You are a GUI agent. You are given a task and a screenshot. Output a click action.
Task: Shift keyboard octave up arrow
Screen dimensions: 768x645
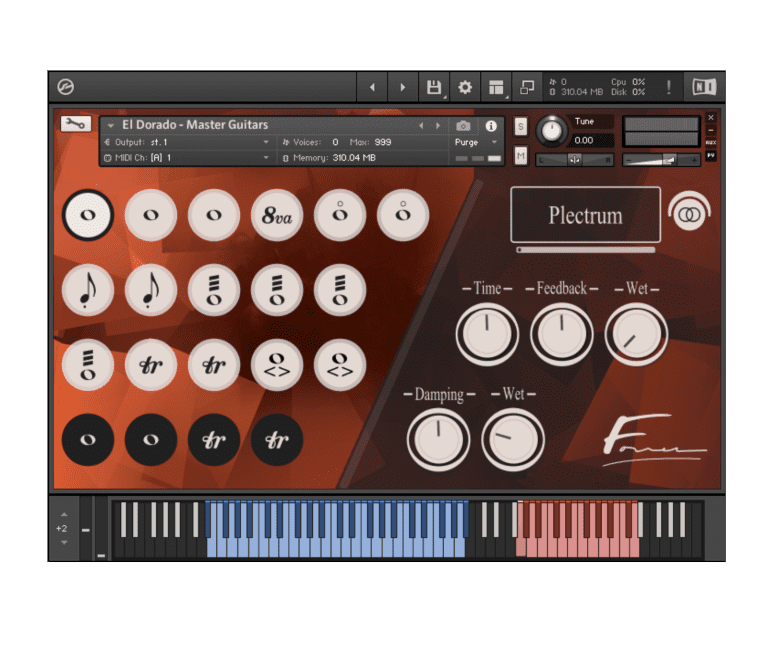pos(64,515)
